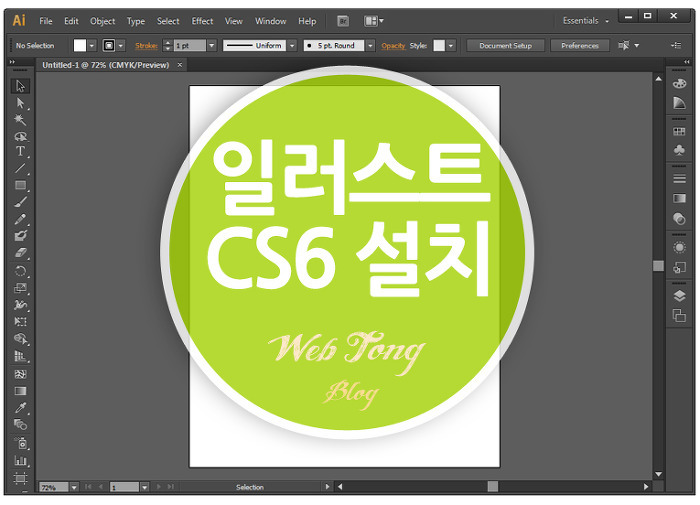Open the Layers panel icon
Viewport: 700px width, 505px height.
(x=679, y=296)
